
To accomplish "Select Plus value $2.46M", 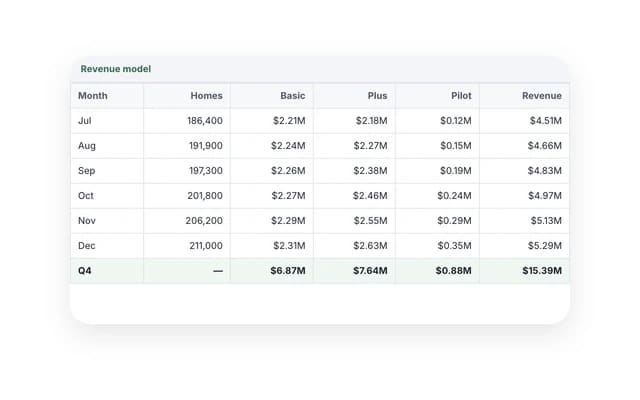I will pos(370,196).
